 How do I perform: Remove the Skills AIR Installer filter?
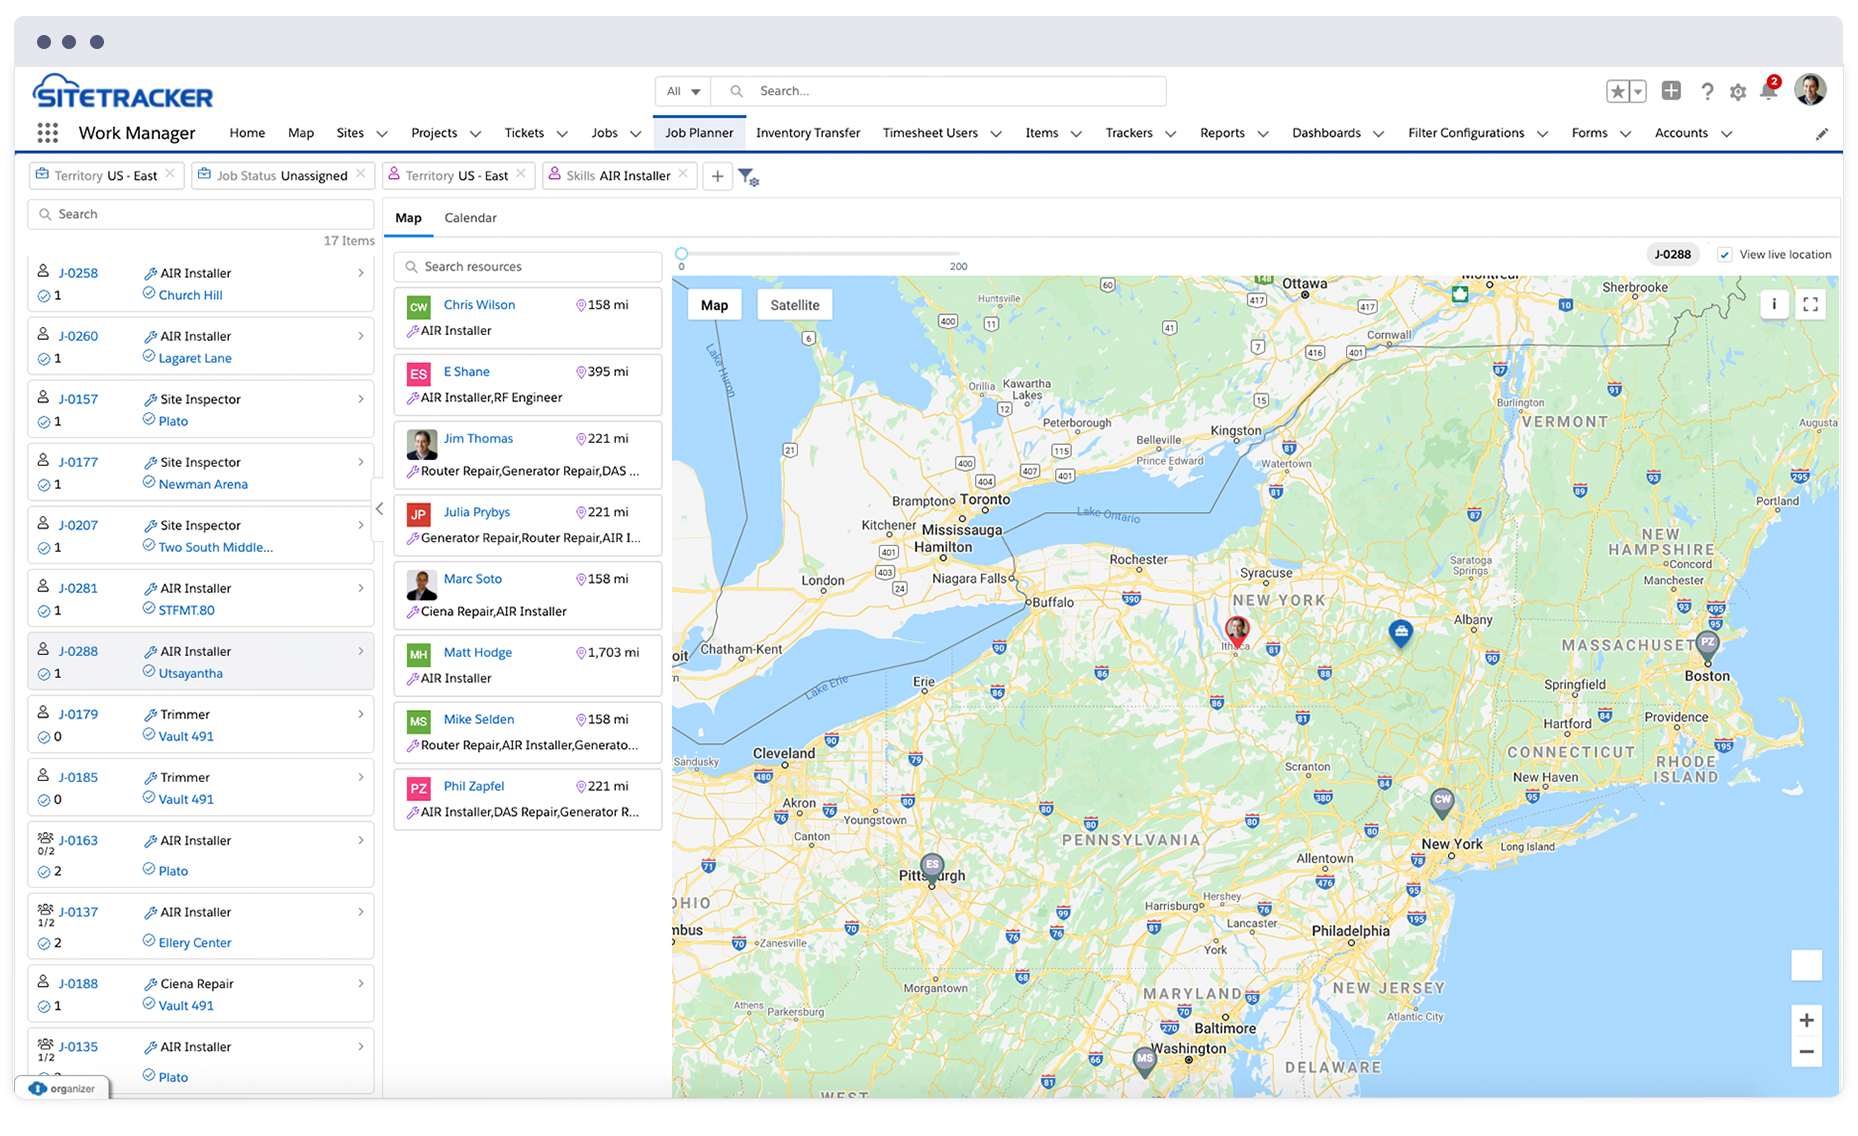(x=683, y=174)
